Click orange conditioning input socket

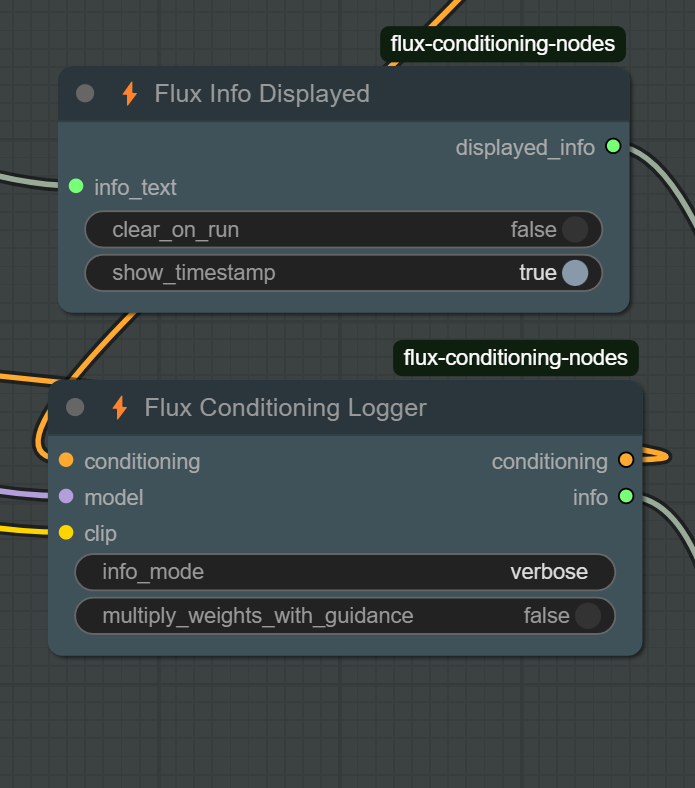(66, 461)
